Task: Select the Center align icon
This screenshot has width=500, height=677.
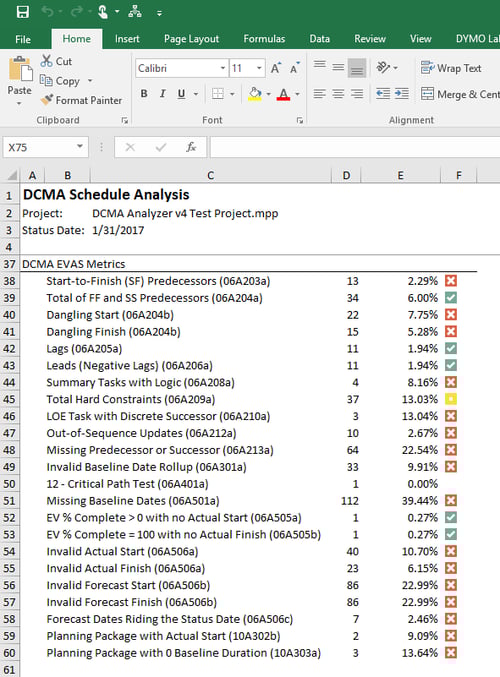Action: pos(338,94)
